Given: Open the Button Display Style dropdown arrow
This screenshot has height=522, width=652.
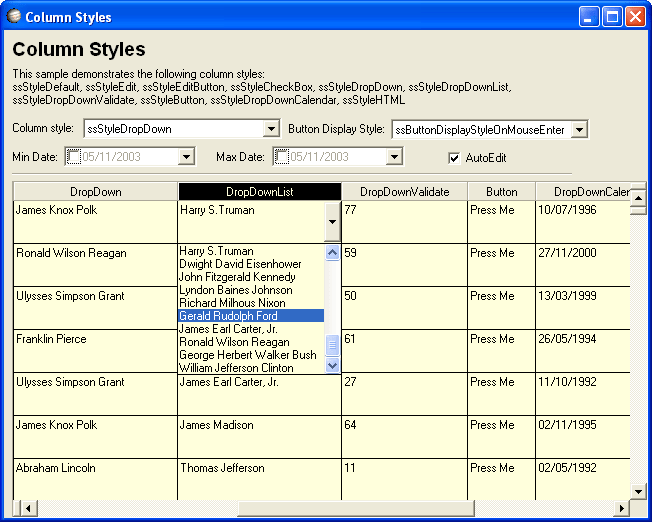Looking at the screenshot, I should coord(579,130).
